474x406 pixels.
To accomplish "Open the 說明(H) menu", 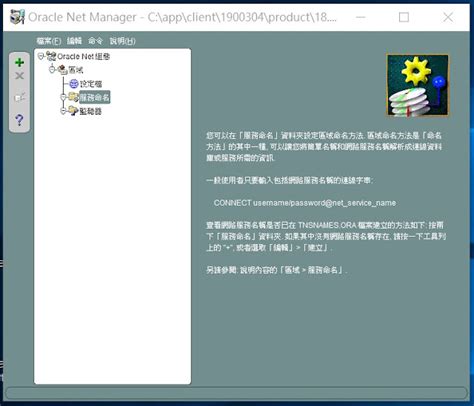I will (123, 41).
